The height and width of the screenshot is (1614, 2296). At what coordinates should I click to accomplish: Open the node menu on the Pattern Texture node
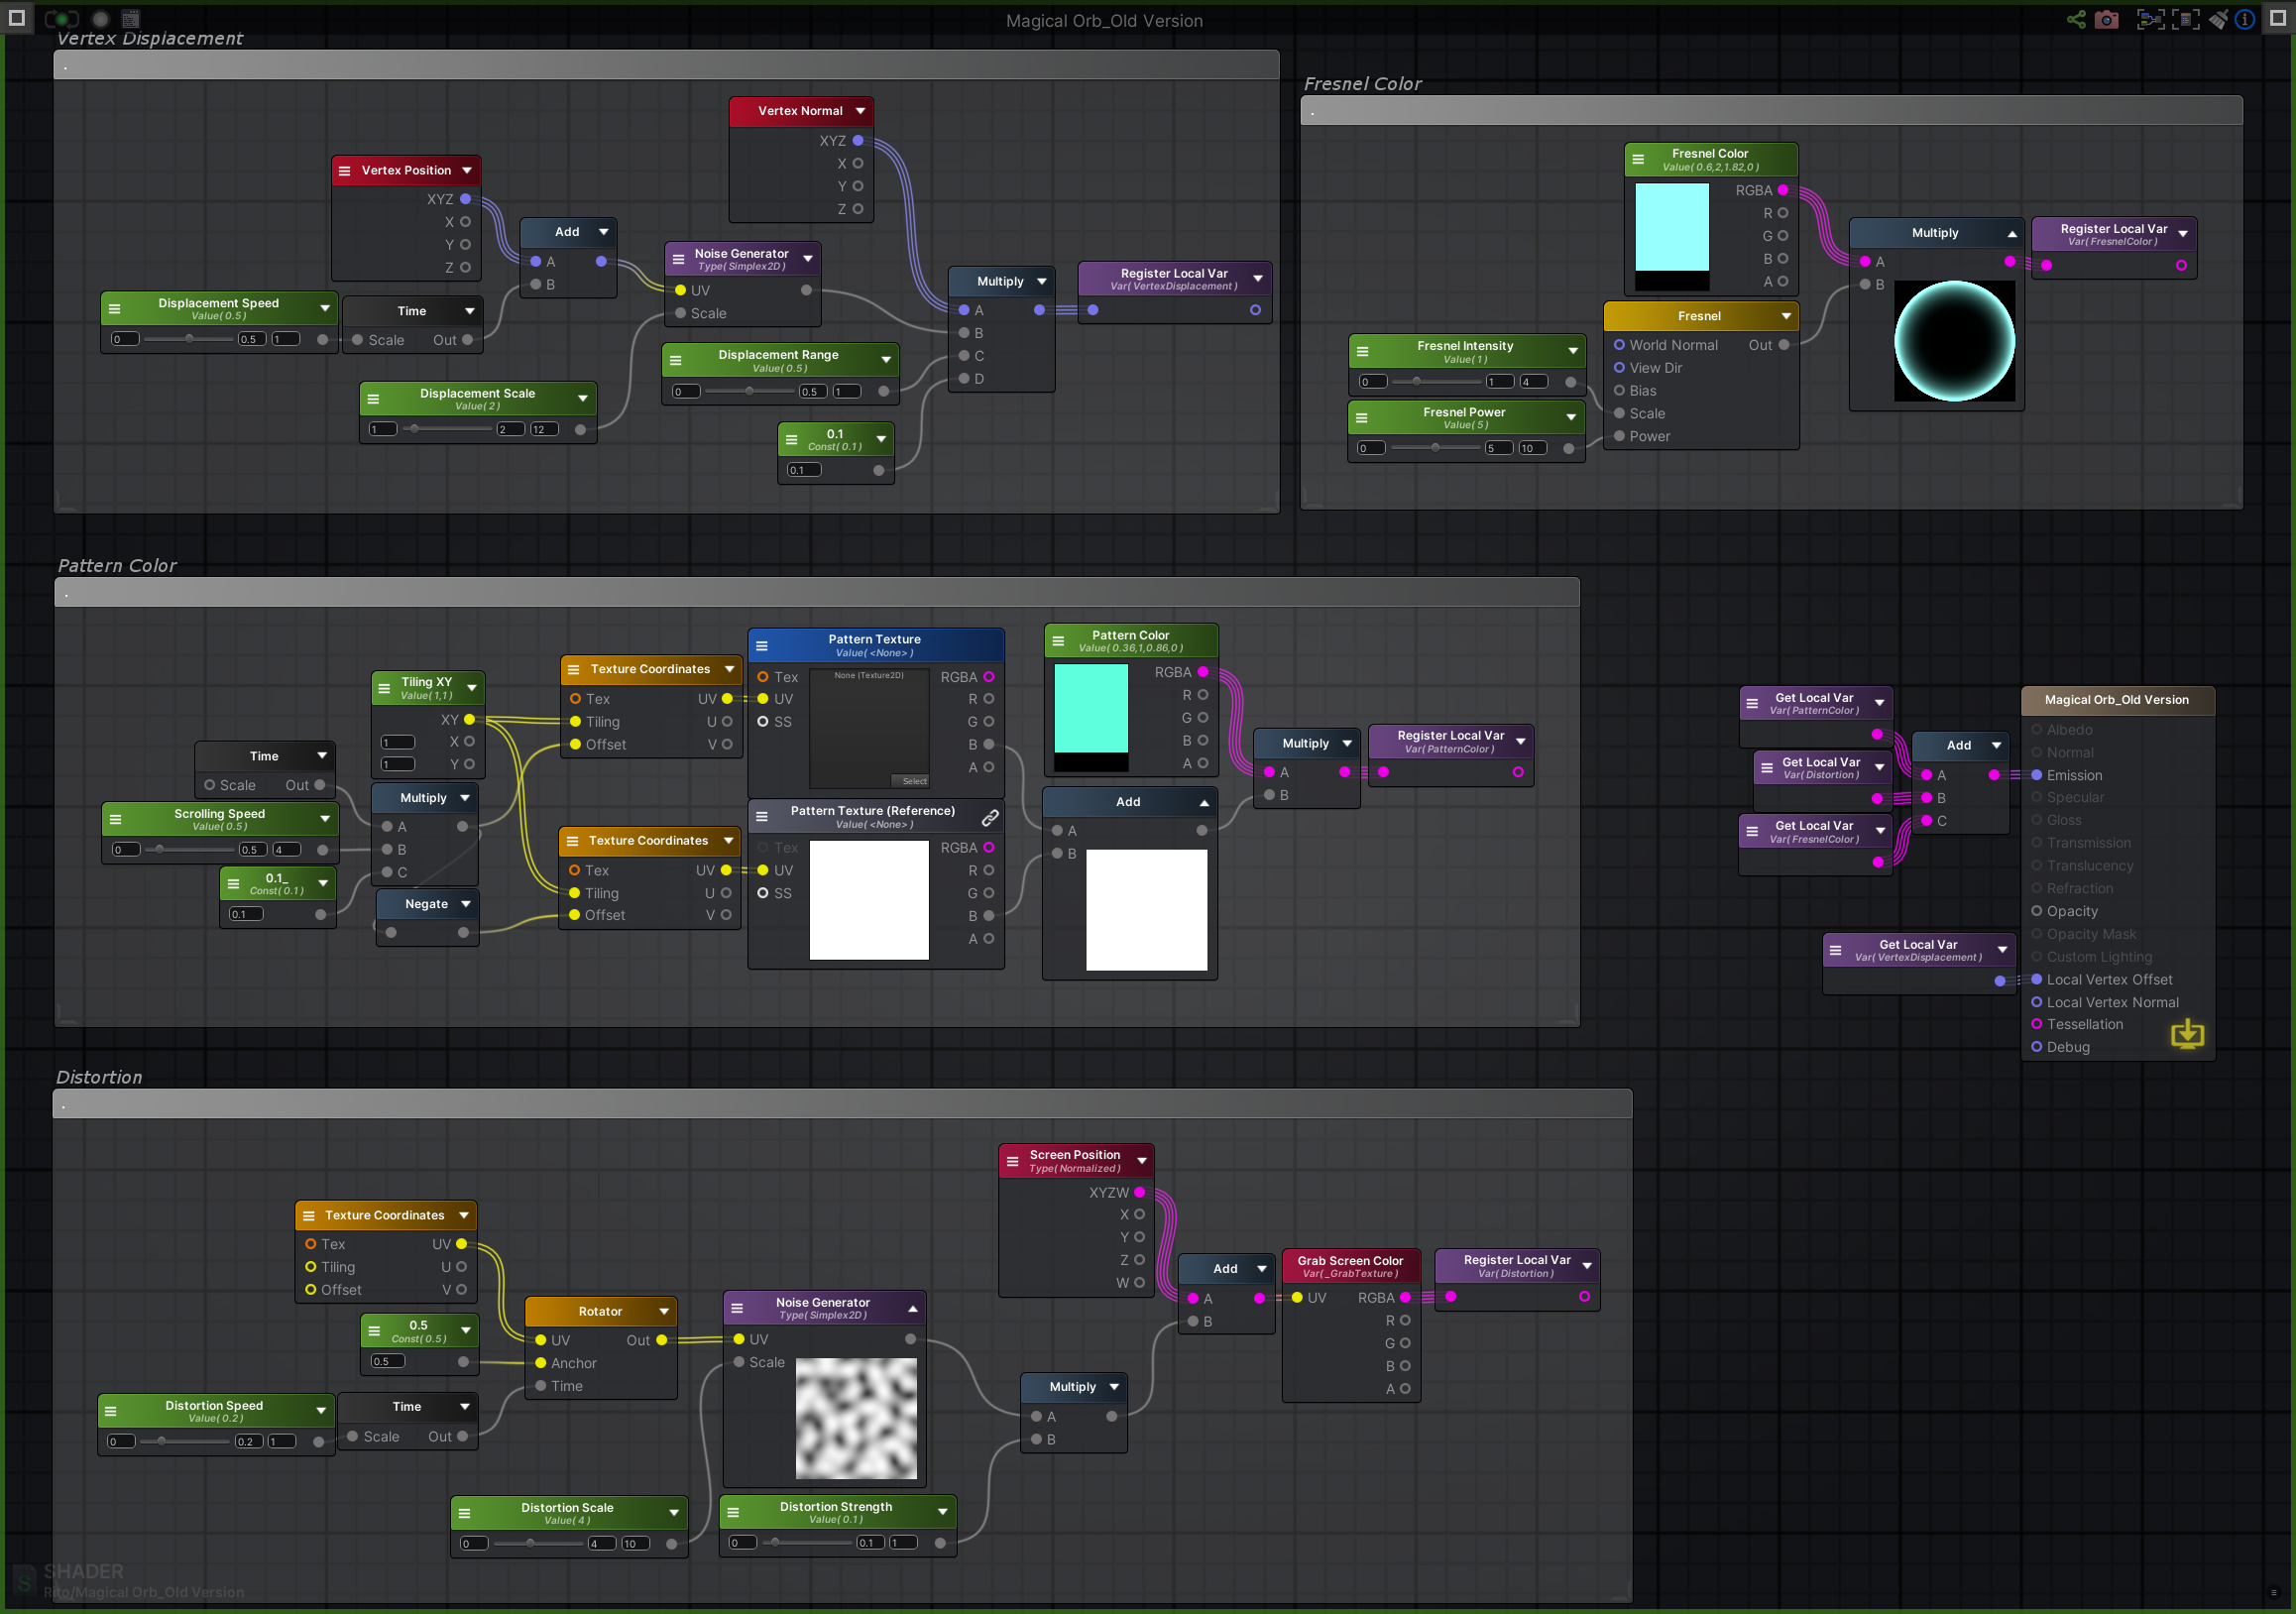(763, 645)
